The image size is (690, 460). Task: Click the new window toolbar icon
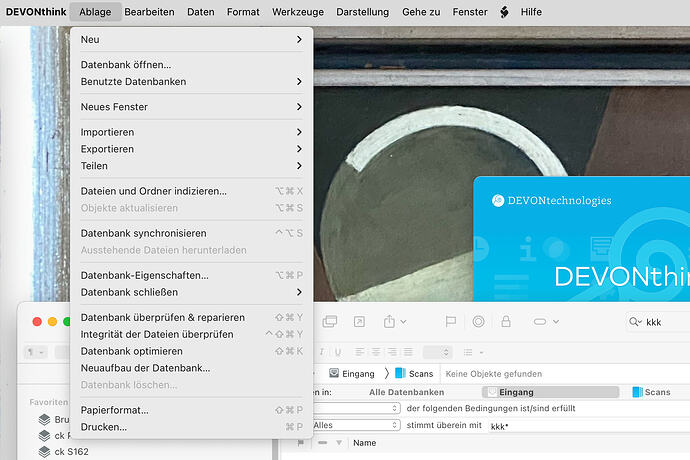tap(330, 322)
